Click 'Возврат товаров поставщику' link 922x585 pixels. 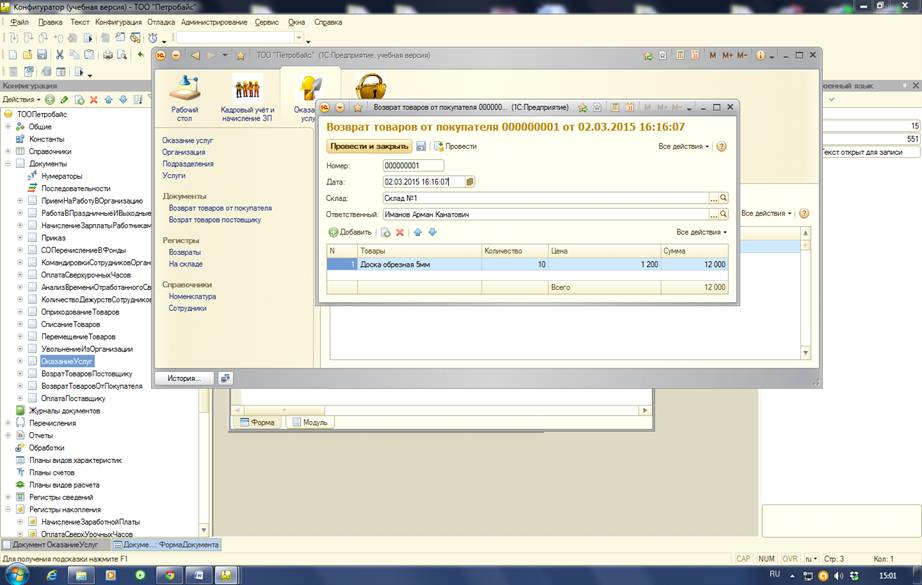[x=215, y=219]
